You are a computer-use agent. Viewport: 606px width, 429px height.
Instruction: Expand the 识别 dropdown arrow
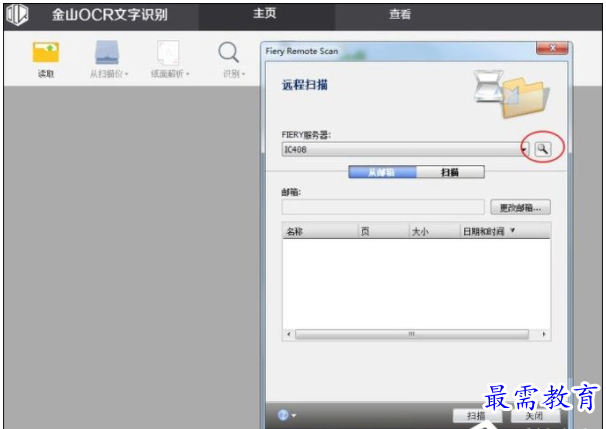[x=243, y=74]
